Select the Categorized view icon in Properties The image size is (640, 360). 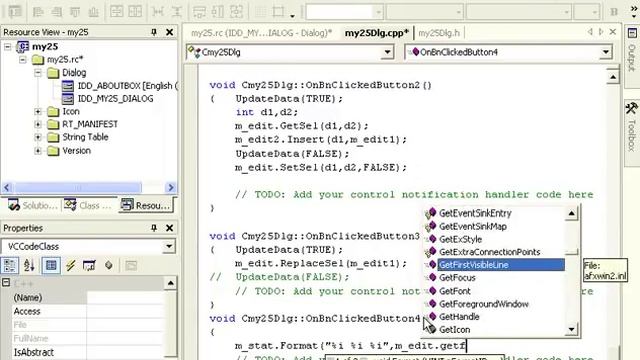click(10, 266)
